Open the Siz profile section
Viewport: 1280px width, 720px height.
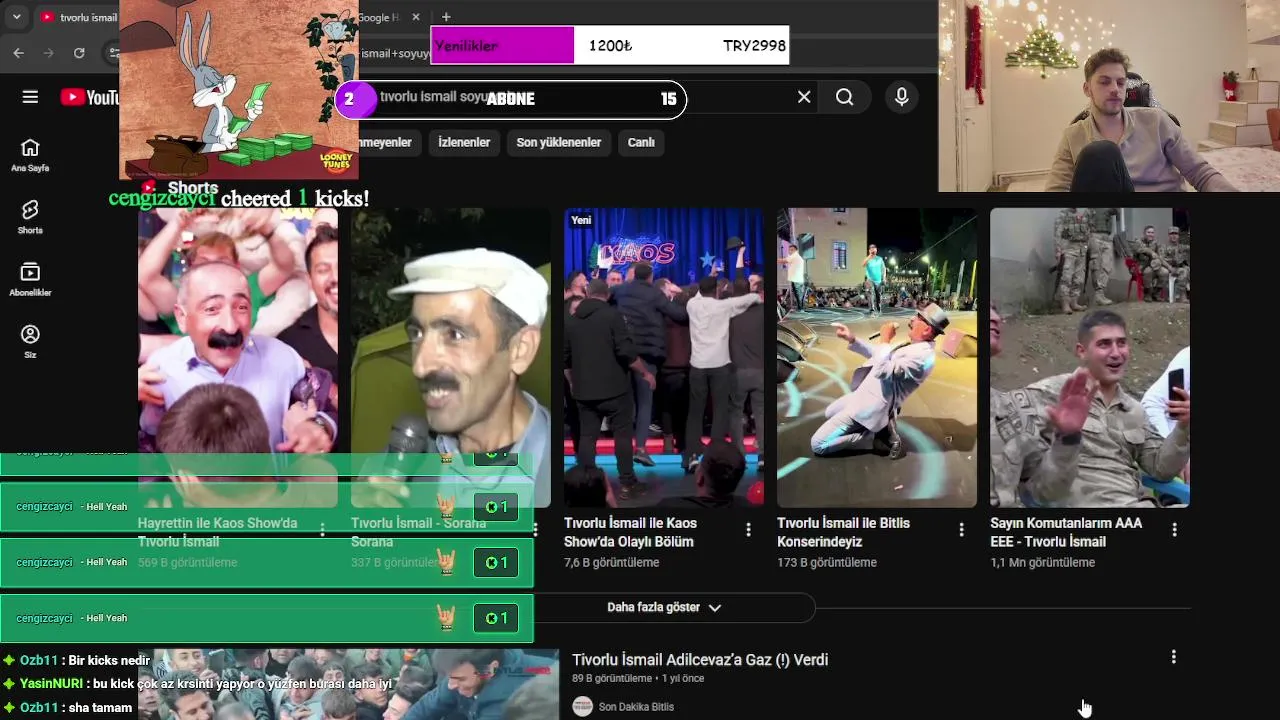[30, 341]
